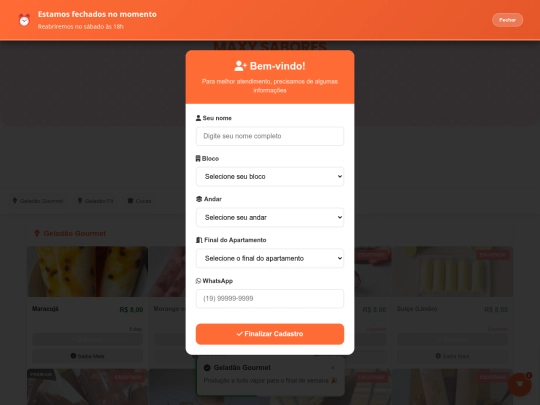This screenshot has height=405, width=540.
Task: Dismiss the banner with the Fechar button
Action: click(507, 20)
